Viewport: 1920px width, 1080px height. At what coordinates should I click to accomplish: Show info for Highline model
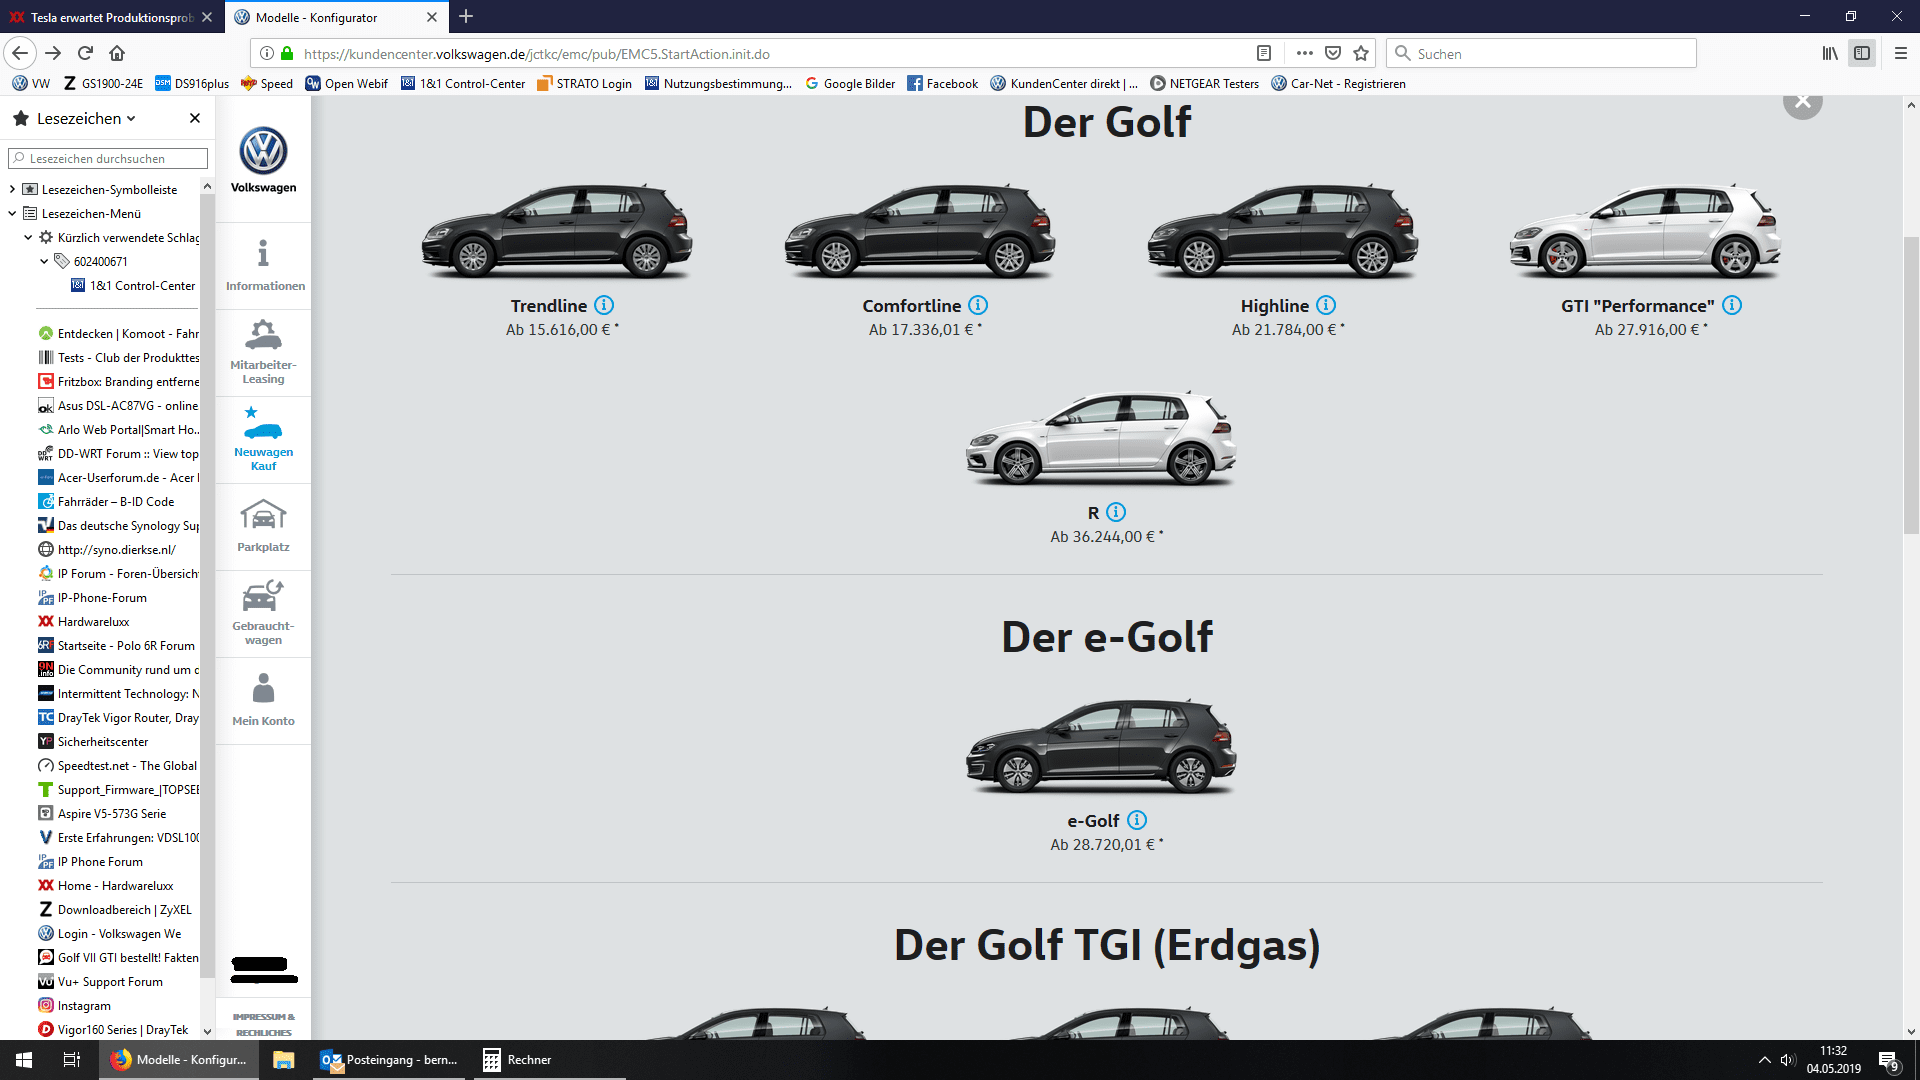[x=1326, y=305]
